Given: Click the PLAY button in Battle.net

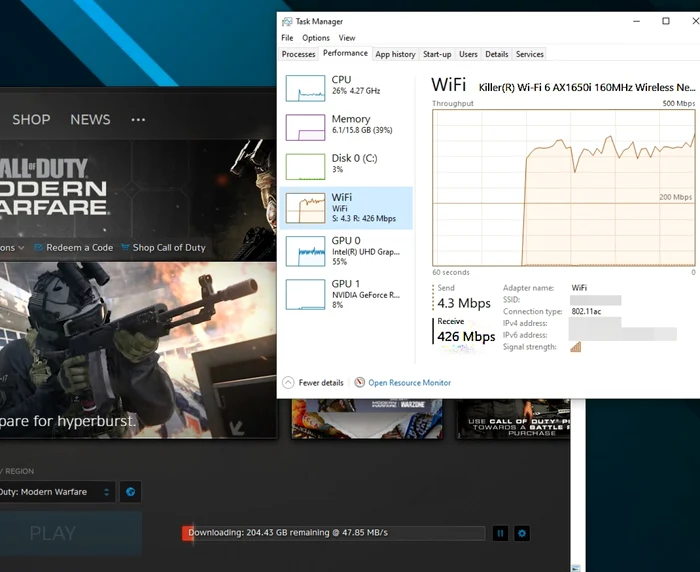Looking at the screenshot, I should coord(71,533).
